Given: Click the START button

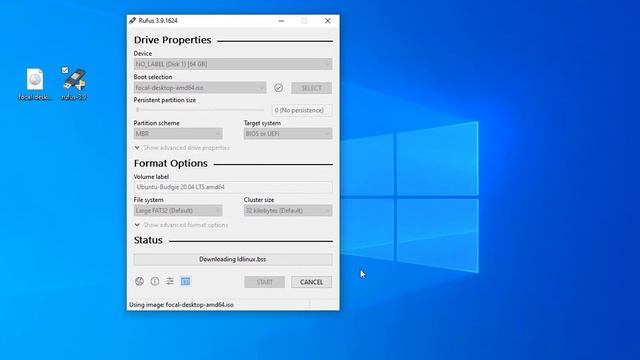Looking at the screenshot, I should (264, 282).
